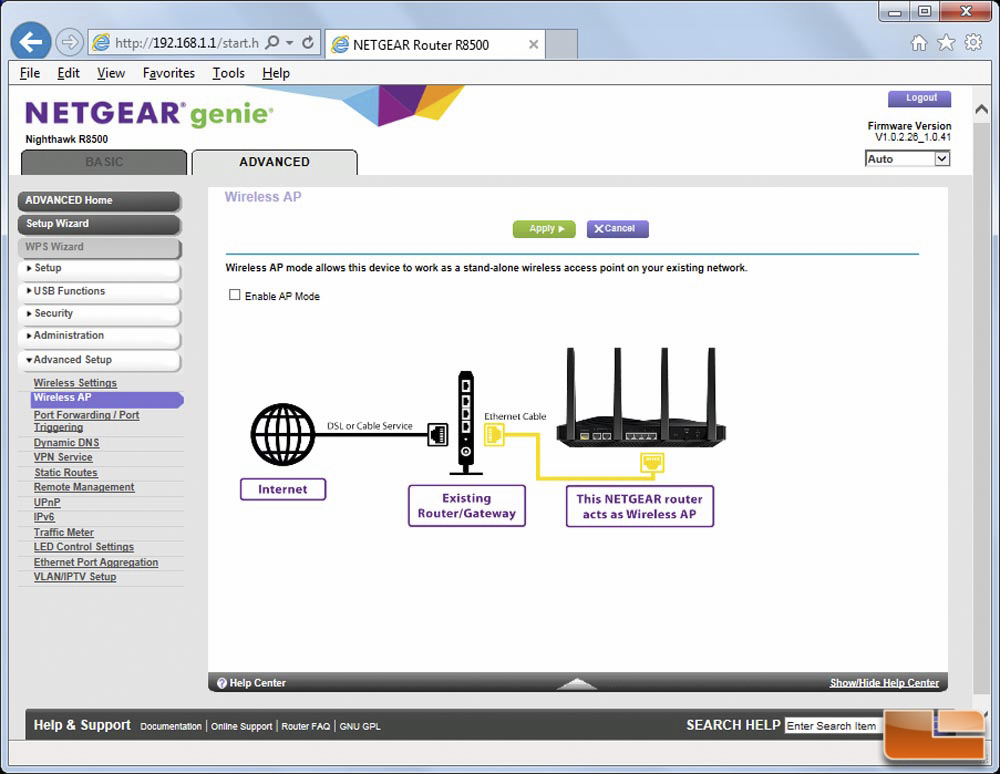
Task: Open Remote Management settings
Action: (x=84, y=487)
